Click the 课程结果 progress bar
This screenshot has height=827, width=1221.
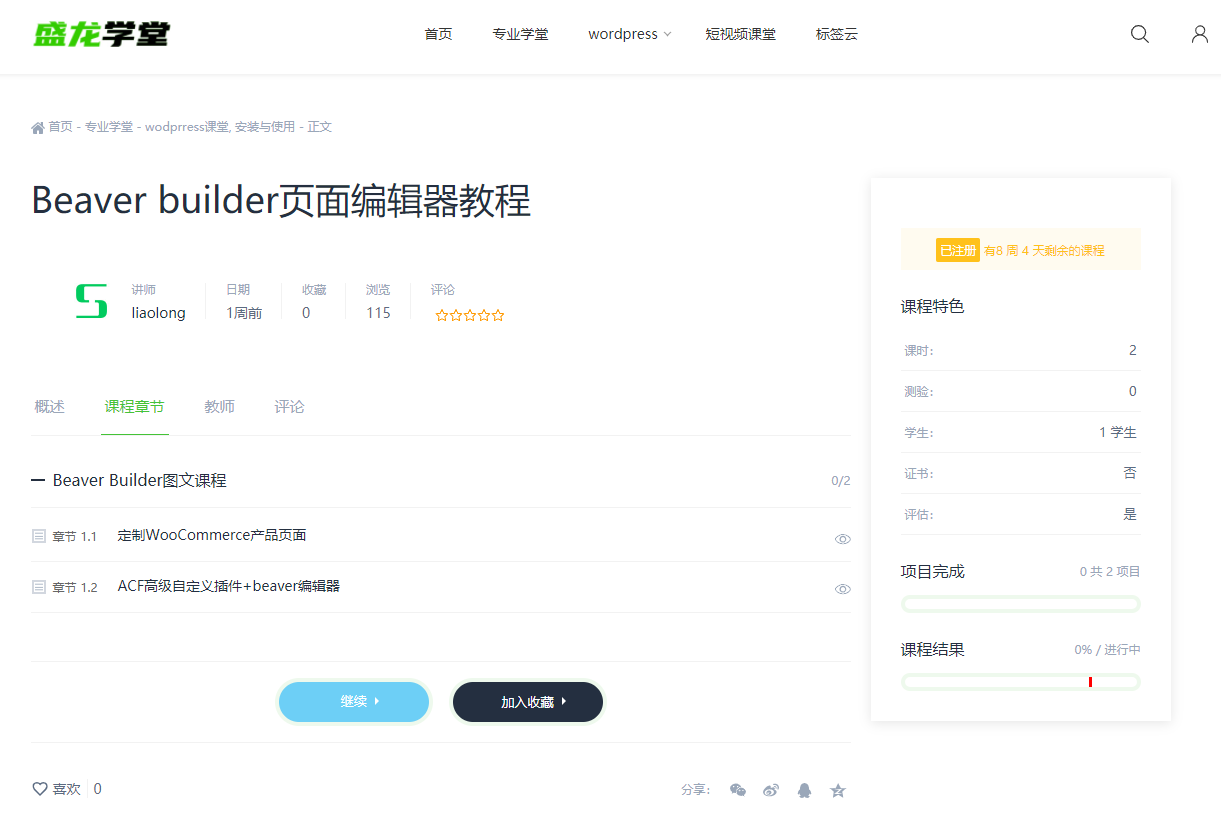tap(1021, 682)
